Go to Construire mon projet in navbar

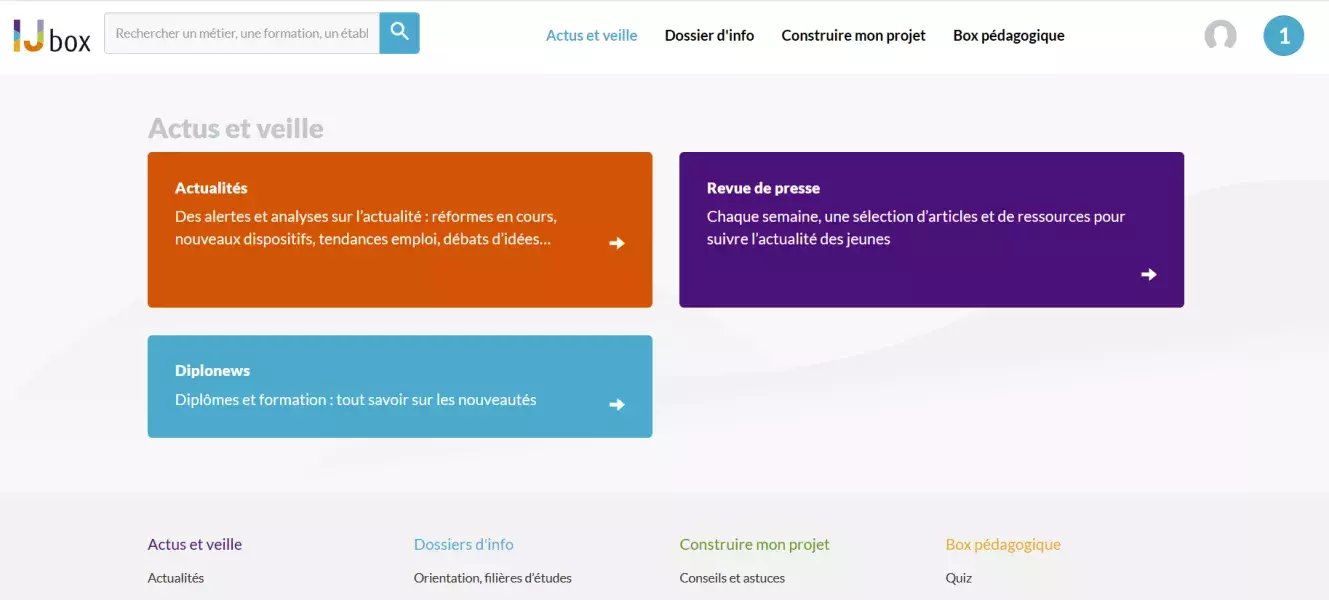tap(853, 36)
